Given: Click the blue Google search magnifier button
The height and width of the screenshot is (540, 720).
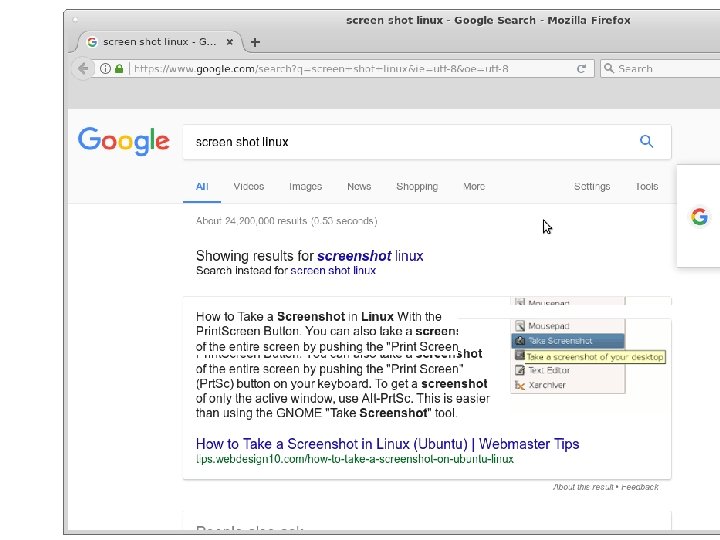Looking at the screenshot, I should click(646, 141).
